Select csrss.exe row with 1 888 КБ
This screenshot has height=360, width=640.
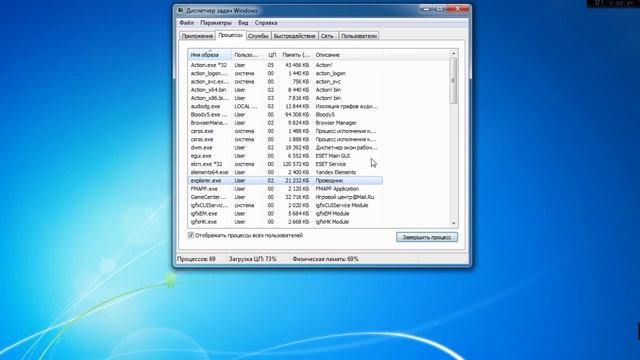tap(285, 139)
